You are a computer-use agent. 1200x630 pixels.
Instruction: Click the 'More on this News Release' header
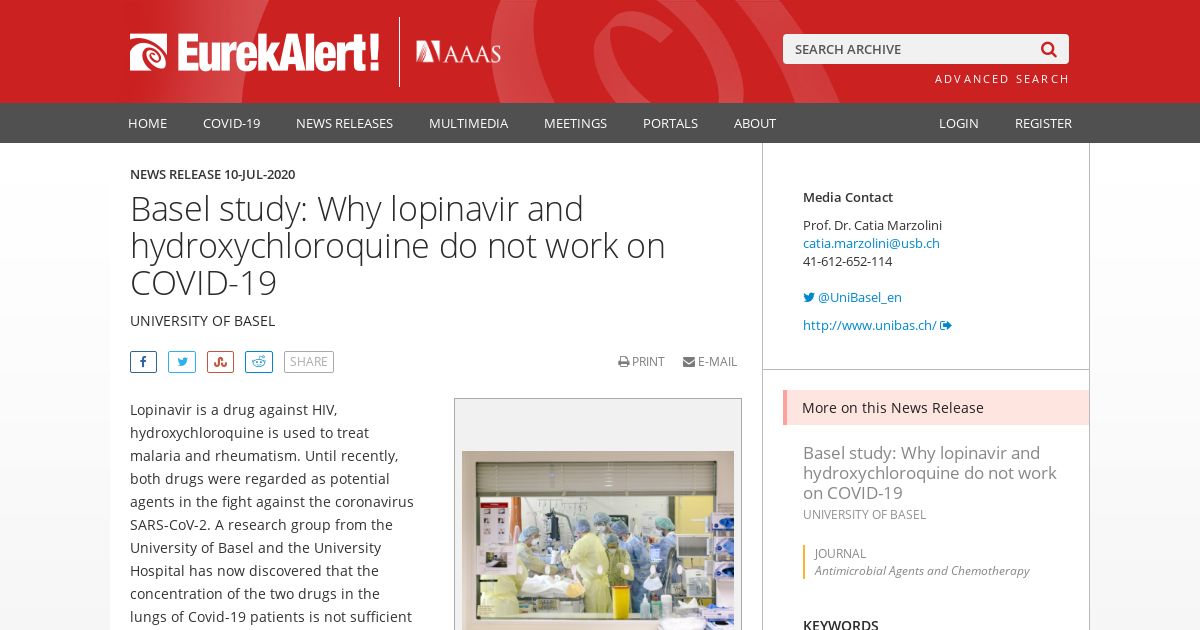tap(936, 407)
